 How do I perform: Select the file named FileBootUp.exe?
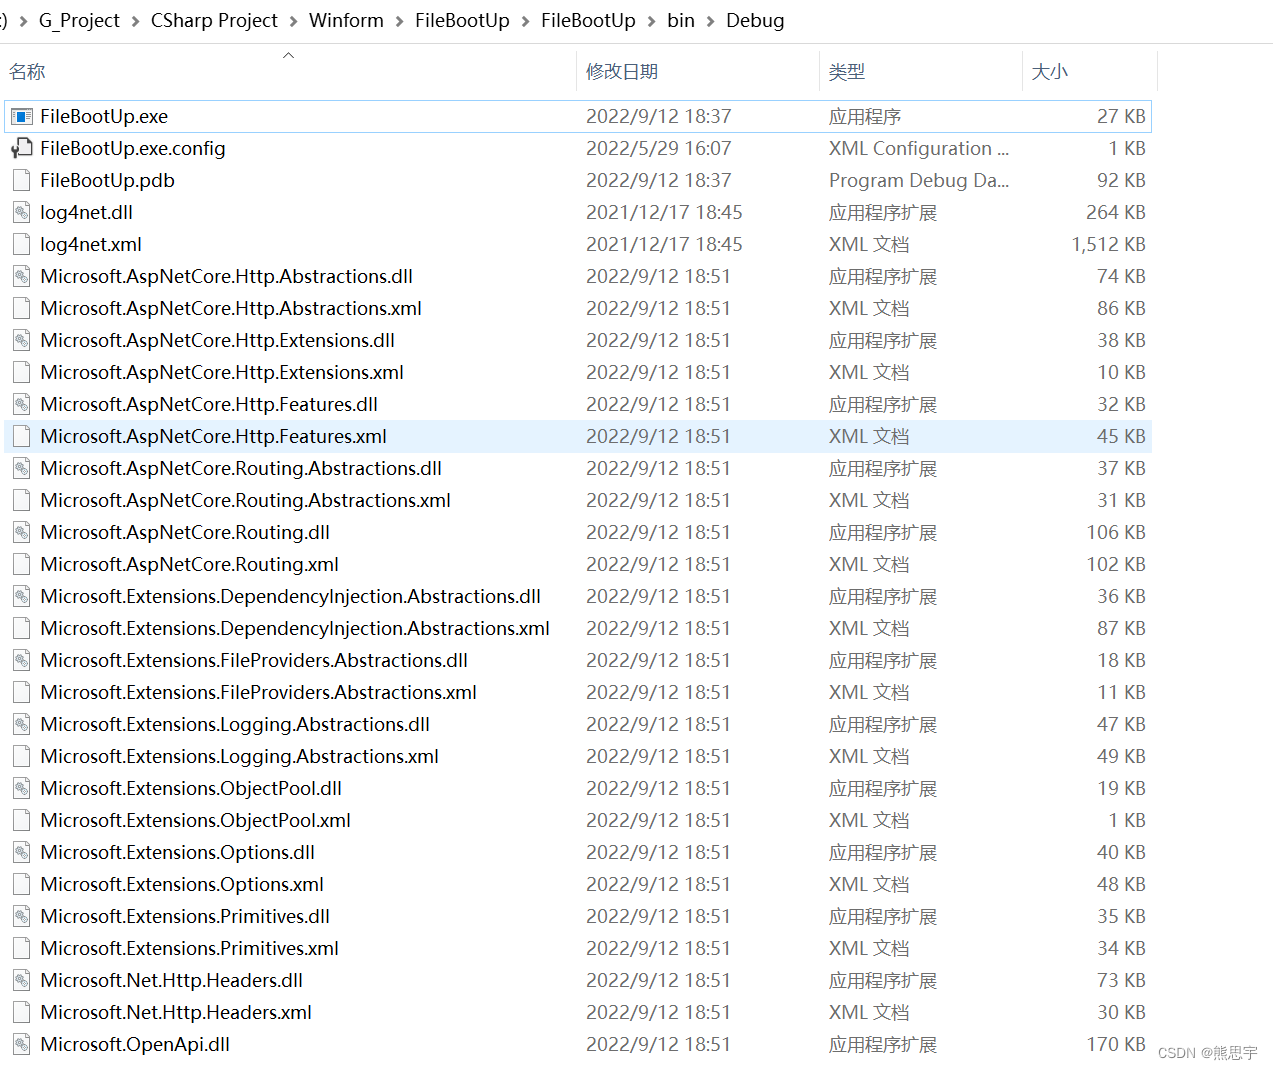pos(104,117)
